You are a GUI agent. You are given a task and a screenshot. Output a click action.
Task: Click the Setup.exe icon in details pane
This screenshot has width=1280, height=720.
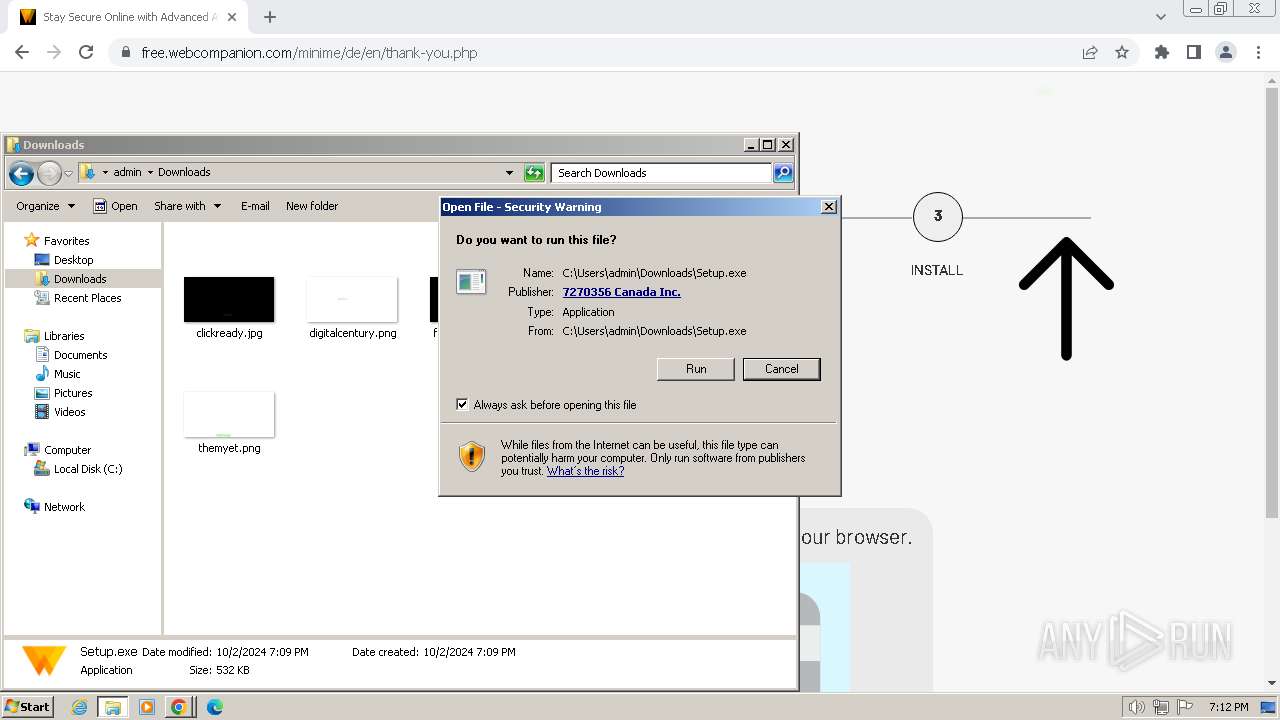pyautogui.click(x=44, y=661)
